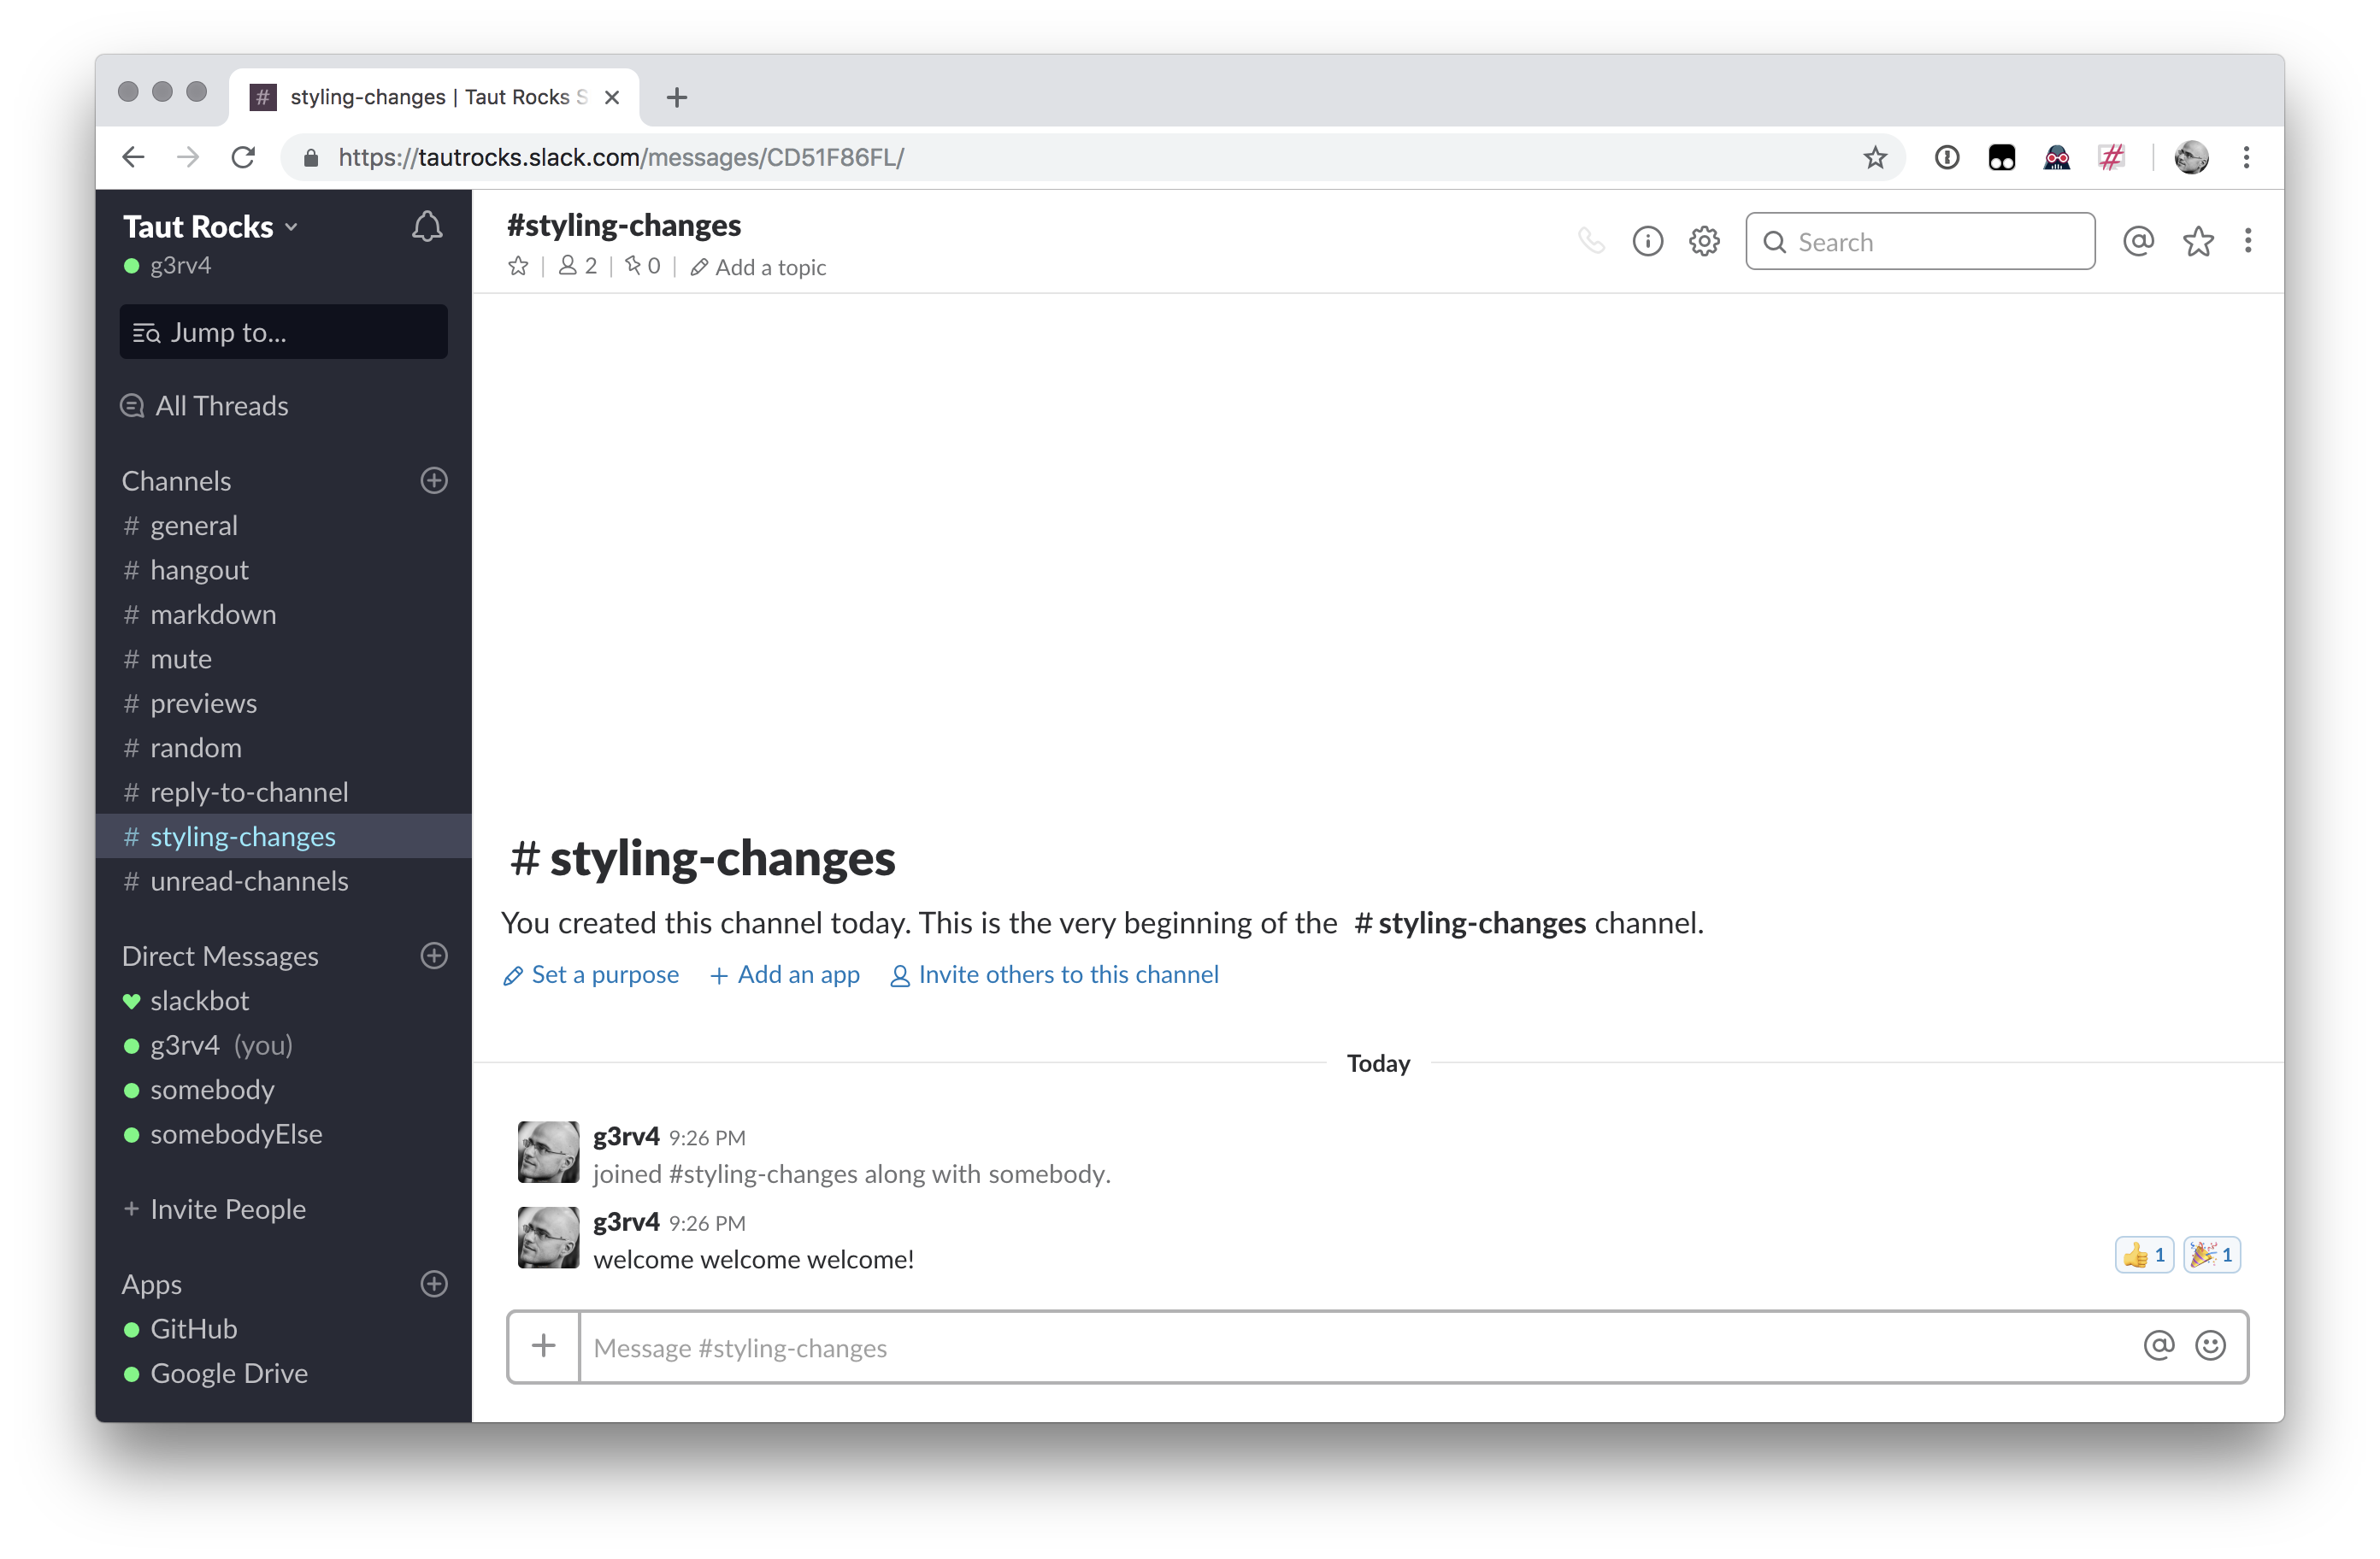This screenshot has width=2380, height=1559.
Task: Switch to the #unread-channels channel
Action: [284, 881]
